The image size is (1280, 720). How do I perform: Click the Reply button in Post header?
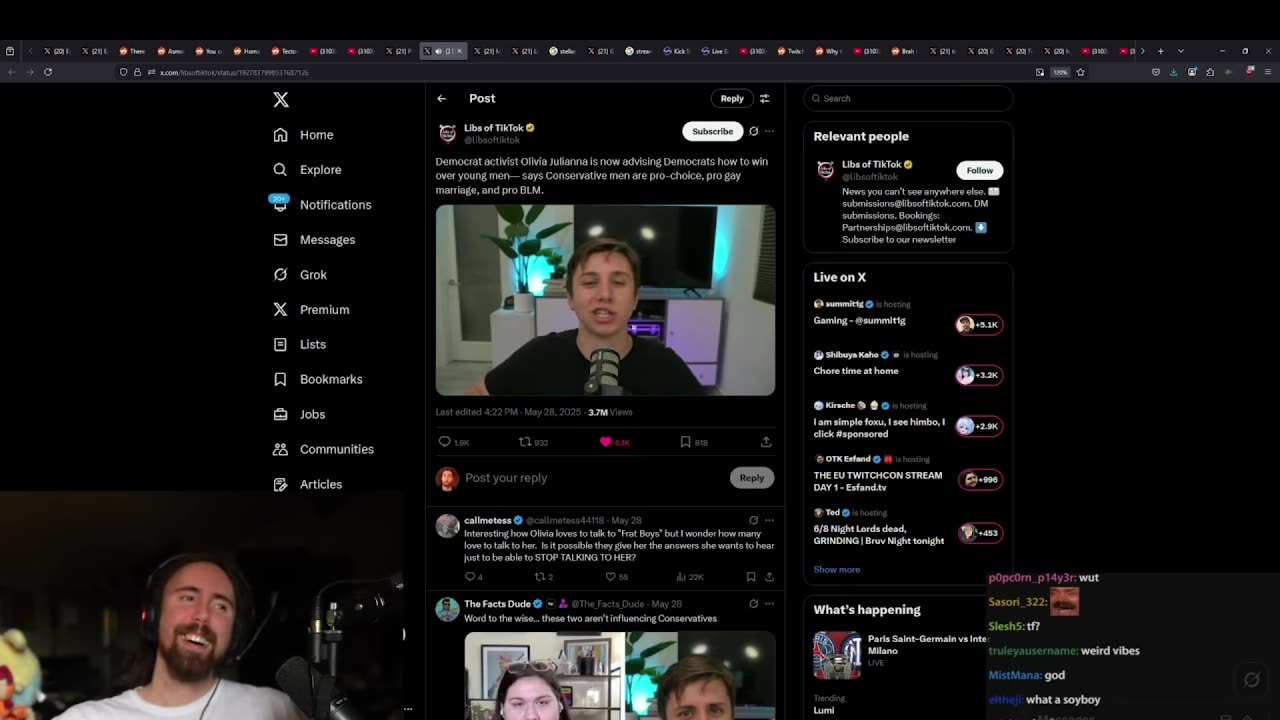[x=732, y=98]
